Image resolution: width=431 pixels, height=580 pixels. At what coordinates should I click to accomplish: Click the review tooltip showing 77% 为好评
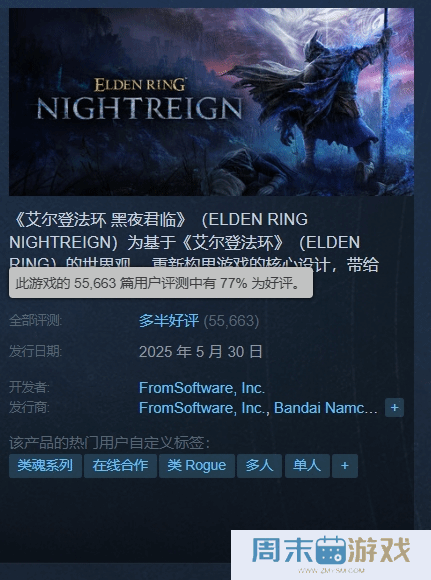[x=161, y=283]
